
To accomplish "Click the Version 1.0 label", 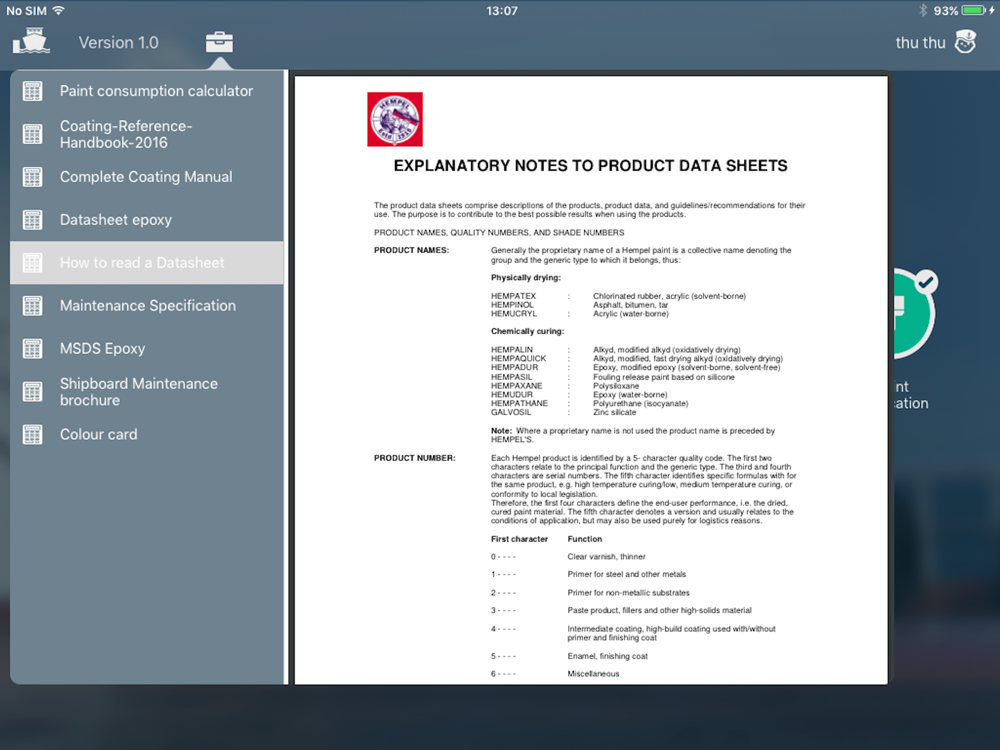I will coord(119,43).
